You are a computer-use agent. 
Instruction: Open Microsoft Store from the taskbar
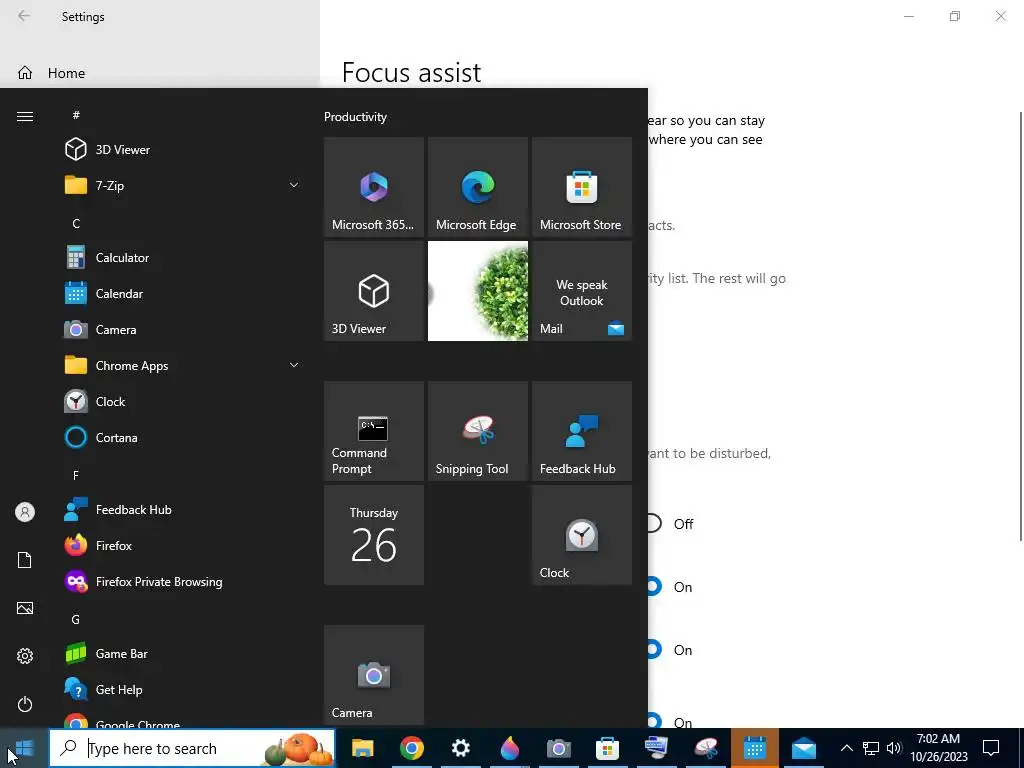[607, 748]
